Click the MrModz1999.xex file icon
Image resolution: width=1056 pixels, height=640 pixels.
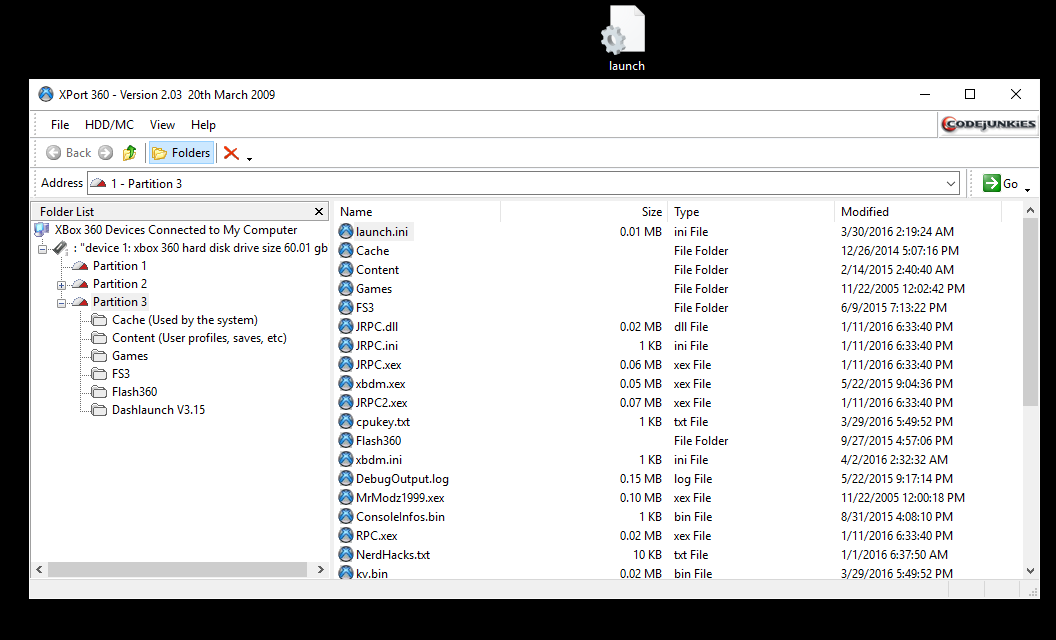[345, 497]
